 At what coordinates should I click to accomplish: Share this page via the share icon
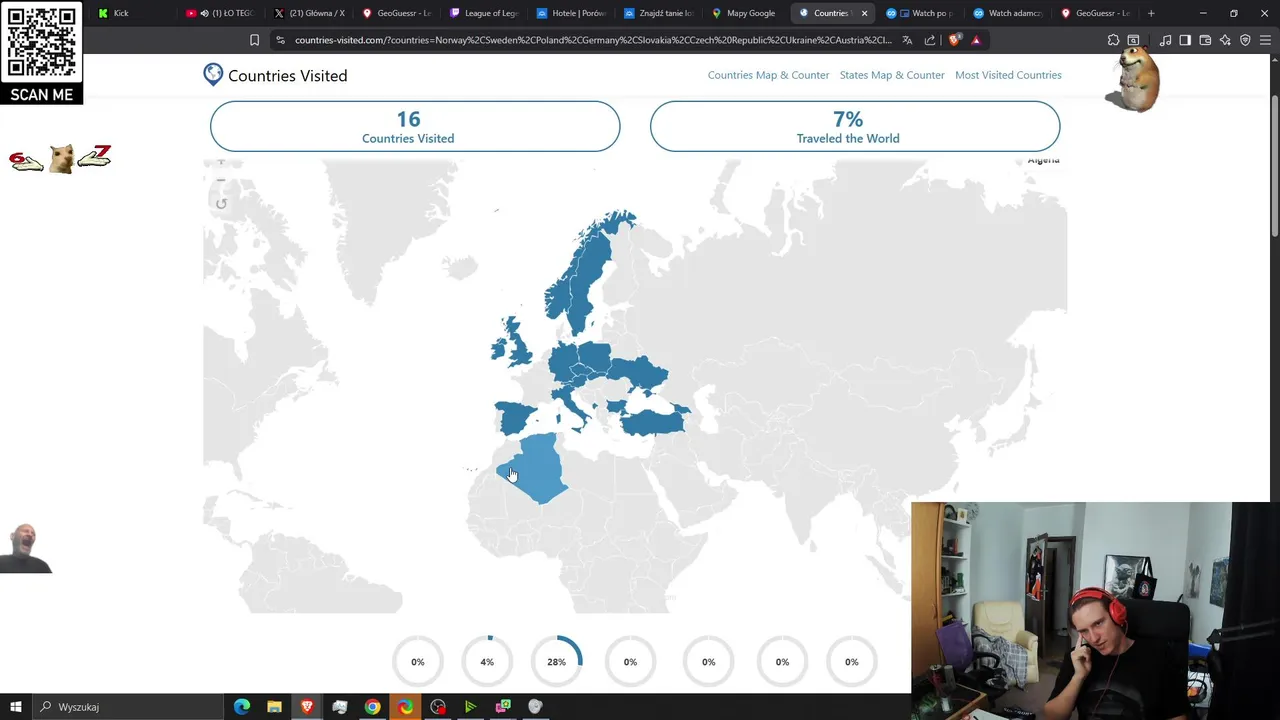[930, 40]
